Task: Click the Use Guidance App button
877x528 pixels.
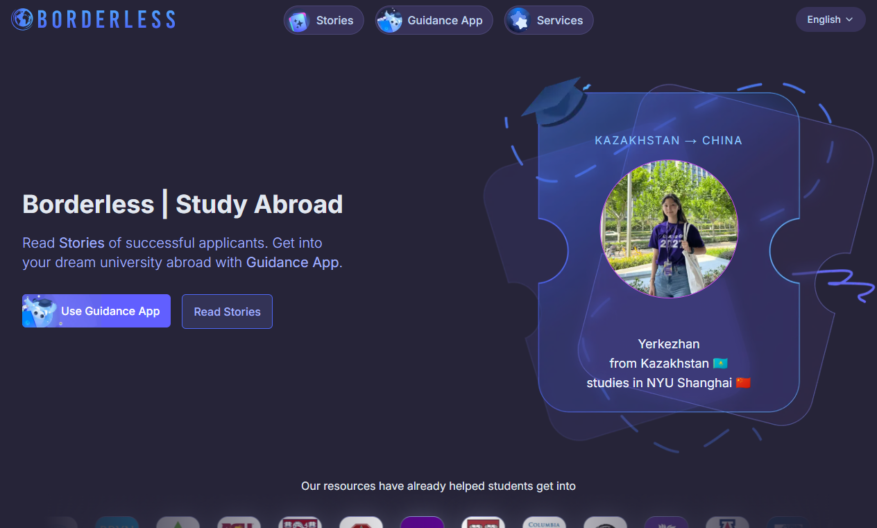Action: coord(96,311)
